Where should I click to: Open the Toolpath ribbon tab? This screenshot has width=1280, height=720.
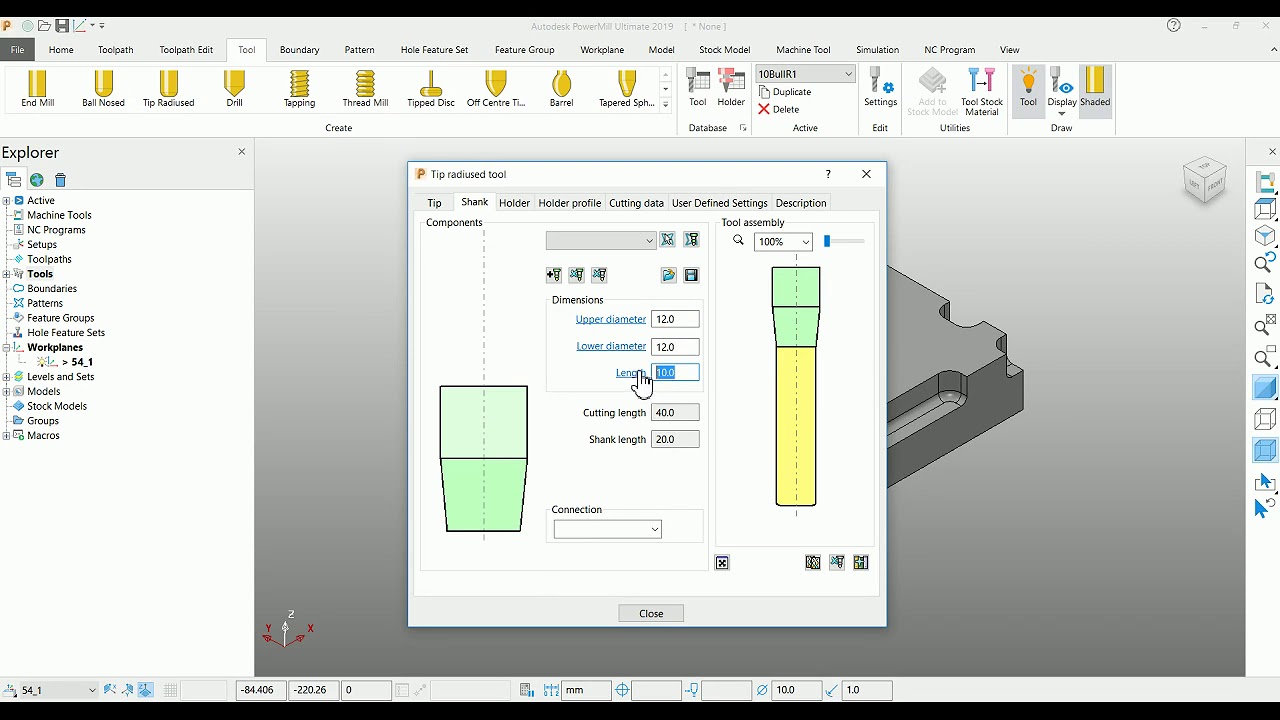pos(116,50)
